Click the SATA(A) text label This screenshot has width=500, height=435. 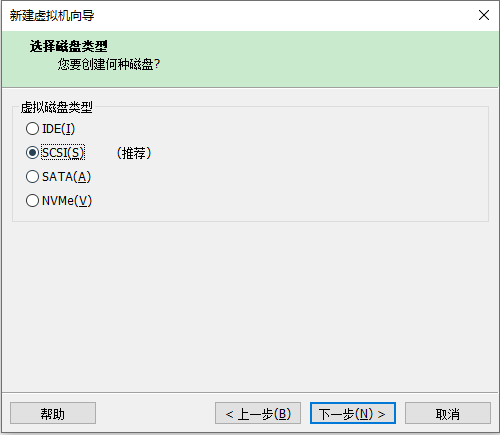pyautogui.click(x=66, y=177)
